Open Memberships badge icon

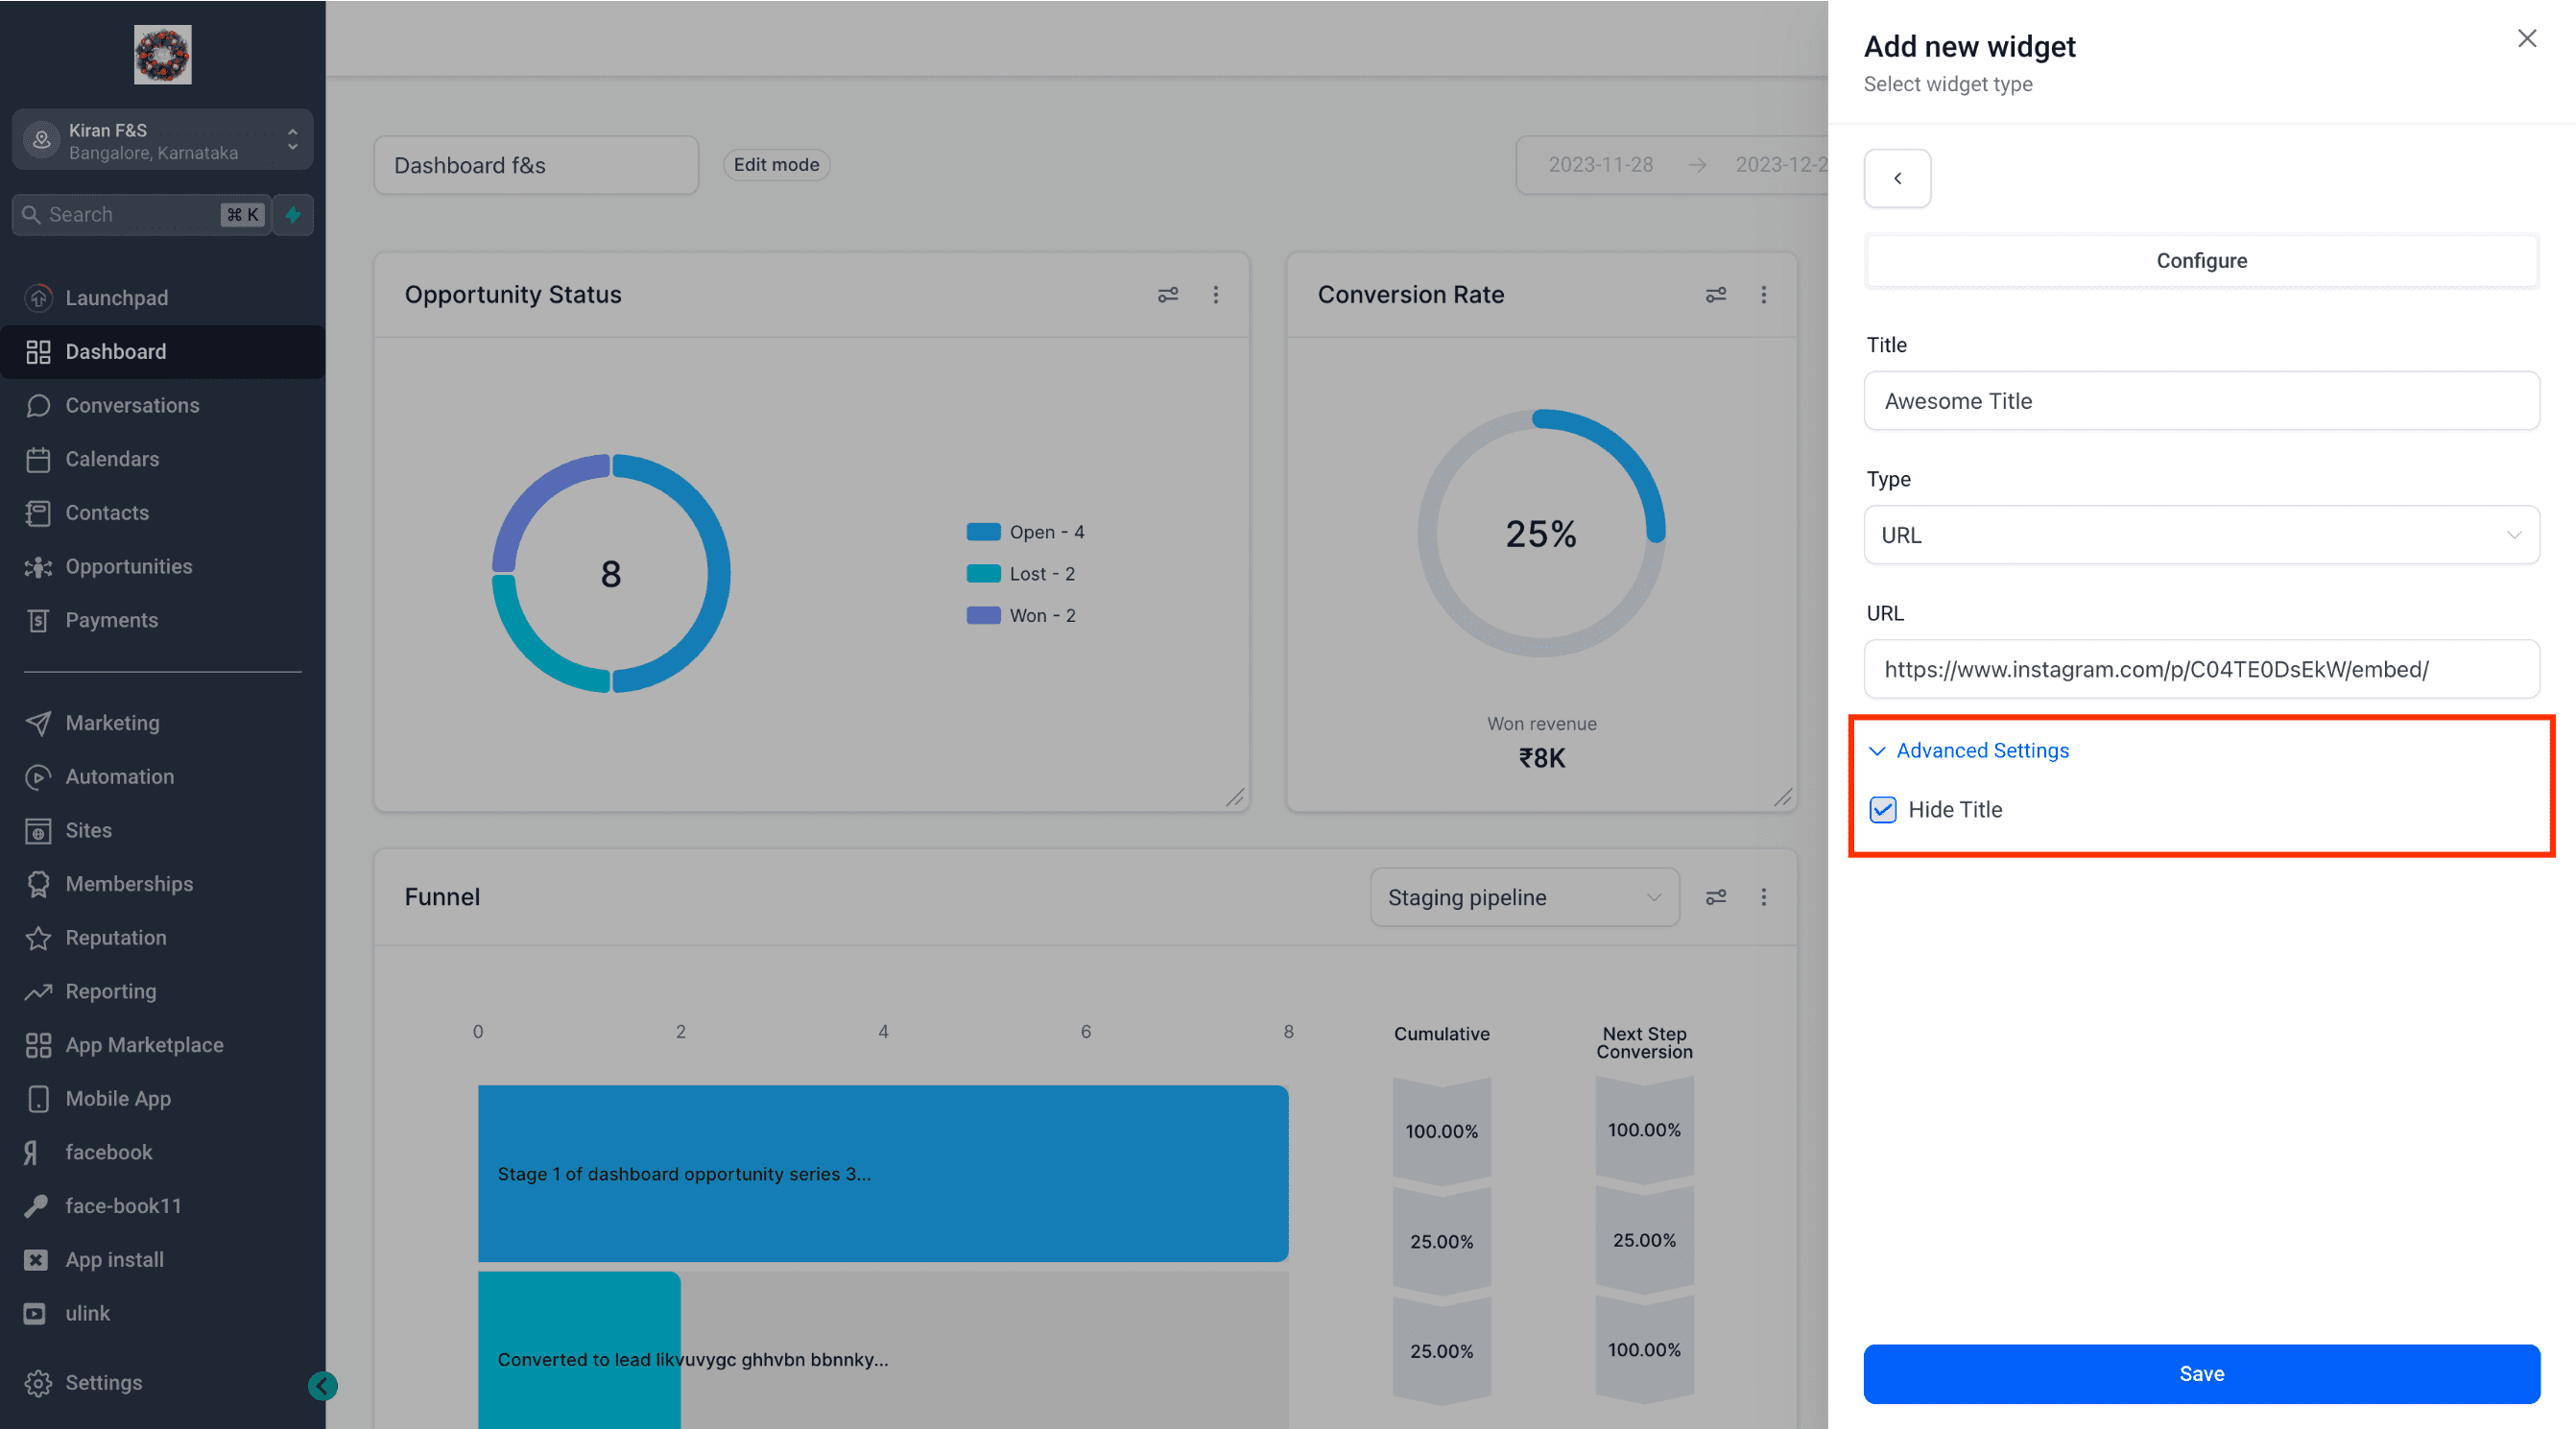click(38, 884)
